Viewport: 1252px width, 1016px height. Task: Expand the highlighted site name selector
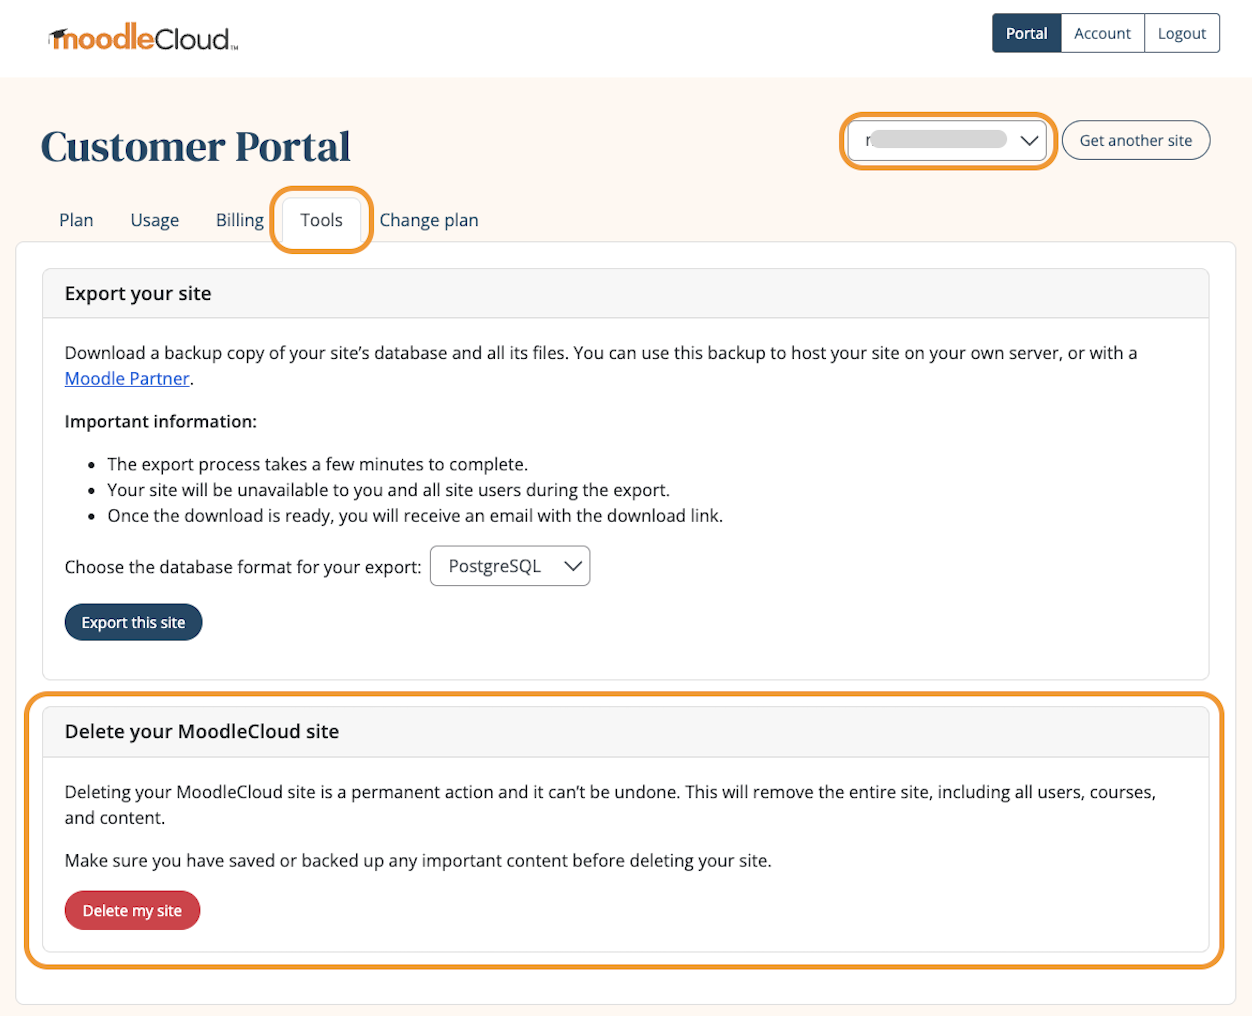click(x=947, y=141)
